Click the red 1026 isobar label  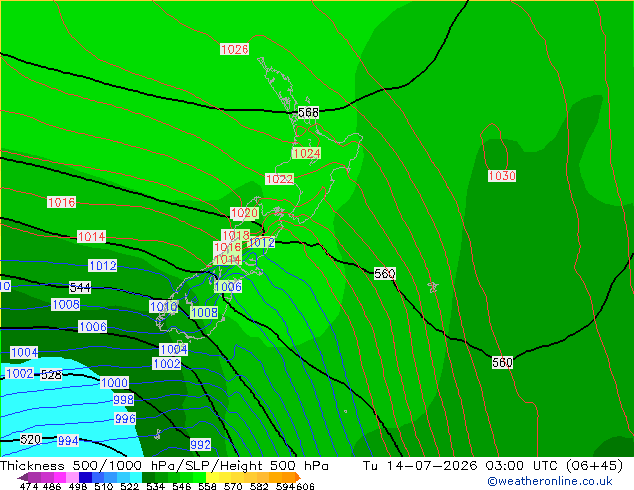click(235, 49)
